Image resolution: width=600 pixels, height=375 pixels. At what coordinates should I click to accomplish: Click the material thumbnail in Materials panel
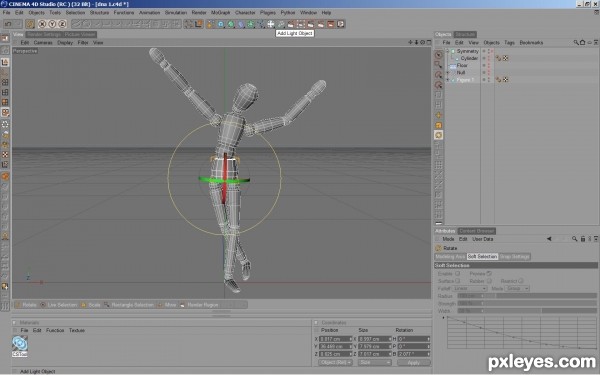point(20,344)
